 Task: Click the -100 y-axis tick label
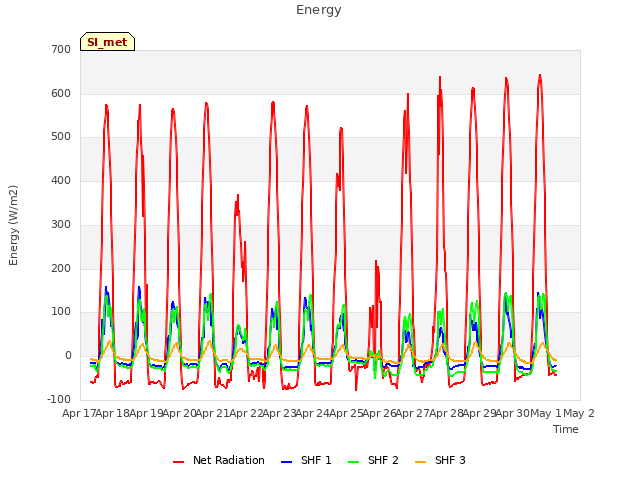pyautogui.click(x=59, y=399)
